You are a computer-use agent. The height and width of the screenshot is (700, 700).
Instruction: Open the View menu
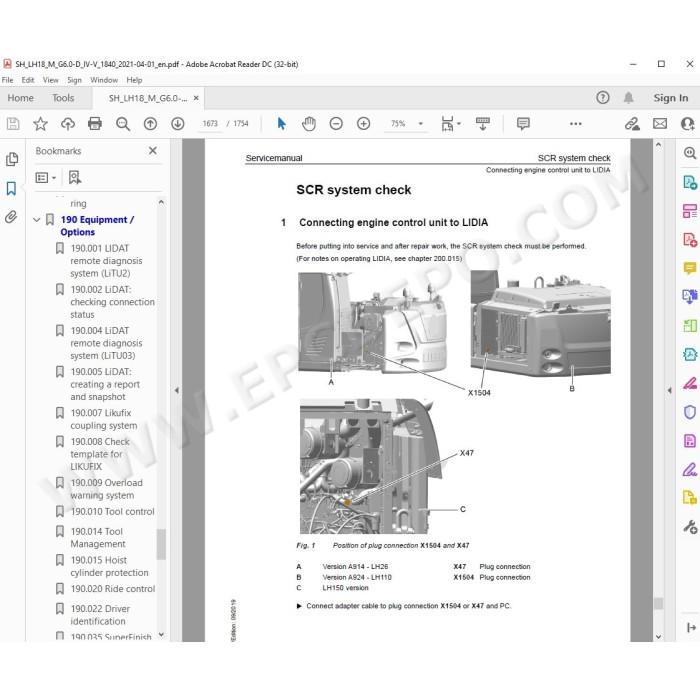(51, 80)
